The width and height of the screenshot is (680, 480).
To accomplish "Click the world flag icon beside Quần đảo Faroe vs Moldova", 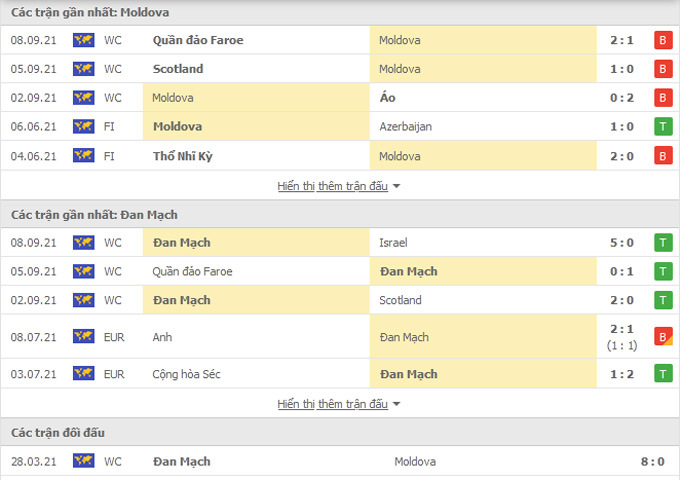I will 84,40.
